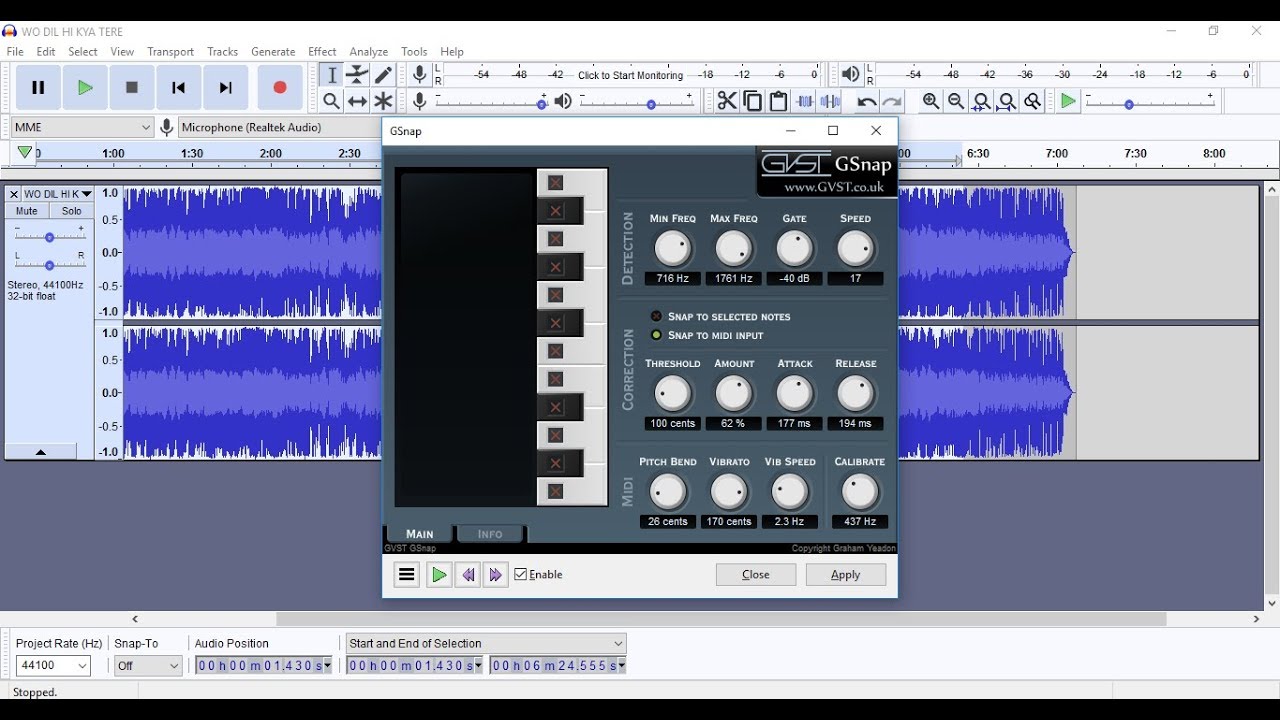Viewport: 1280px width, 720px height.
Task: Select the Selection (I-beam) tool
Action: (x=331, y=75)
